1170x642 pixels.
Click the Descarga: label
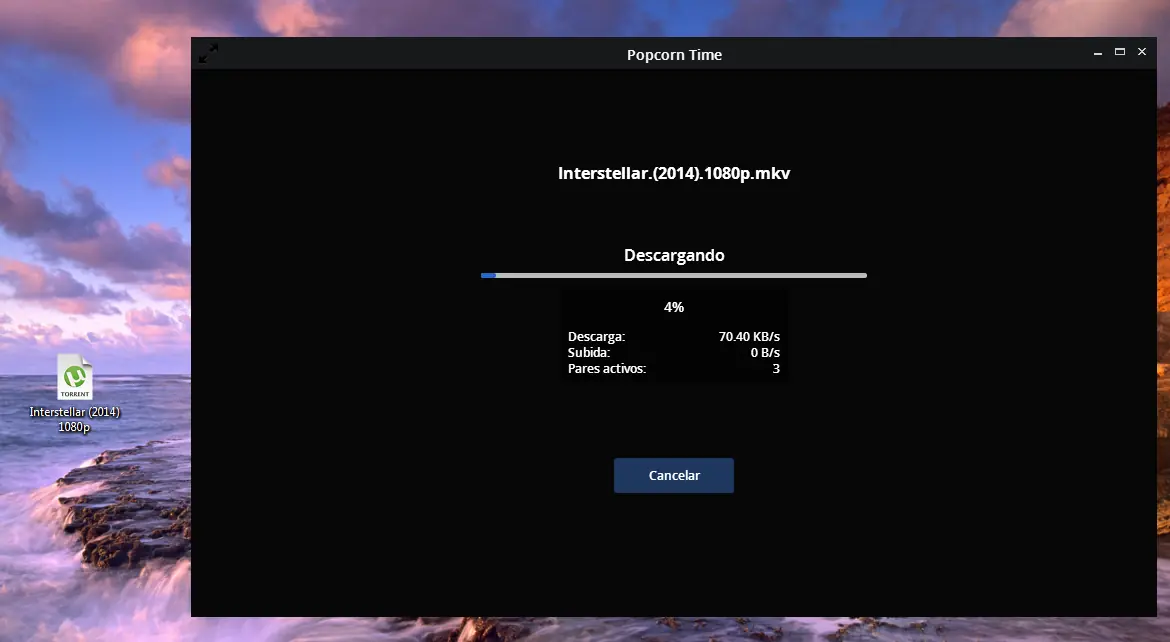[x=596, y=337]
